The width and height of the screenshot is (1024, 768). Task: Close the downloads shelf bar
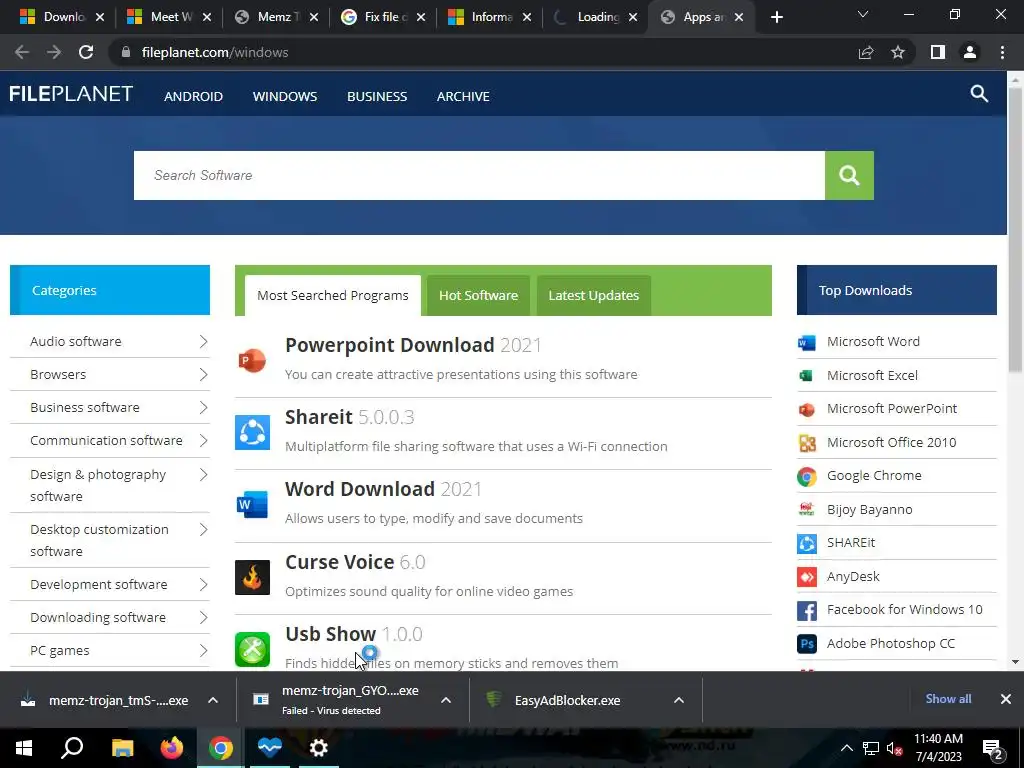click(x=1006, y=699)
